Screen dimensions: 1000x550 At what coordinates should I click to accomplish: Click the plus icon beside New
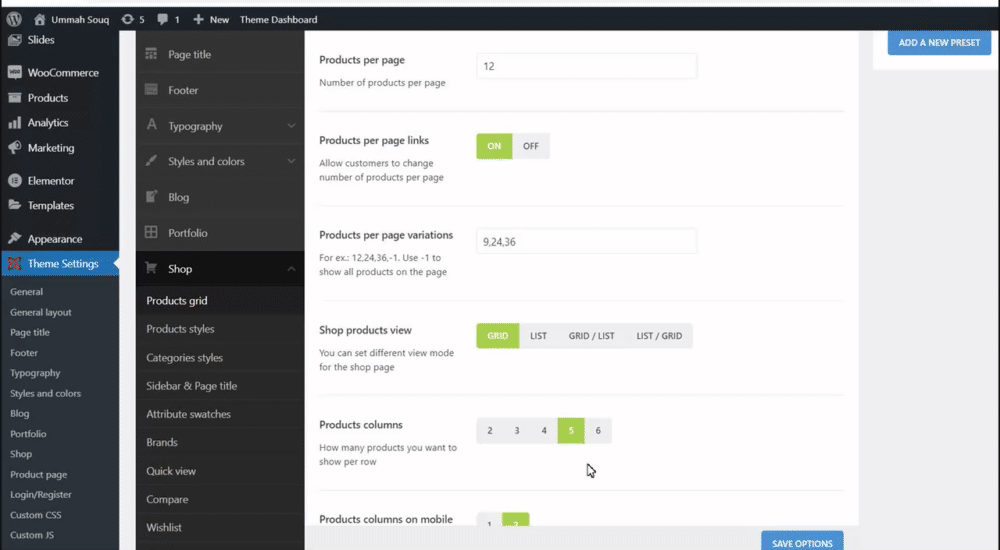[x=198, y=19]
